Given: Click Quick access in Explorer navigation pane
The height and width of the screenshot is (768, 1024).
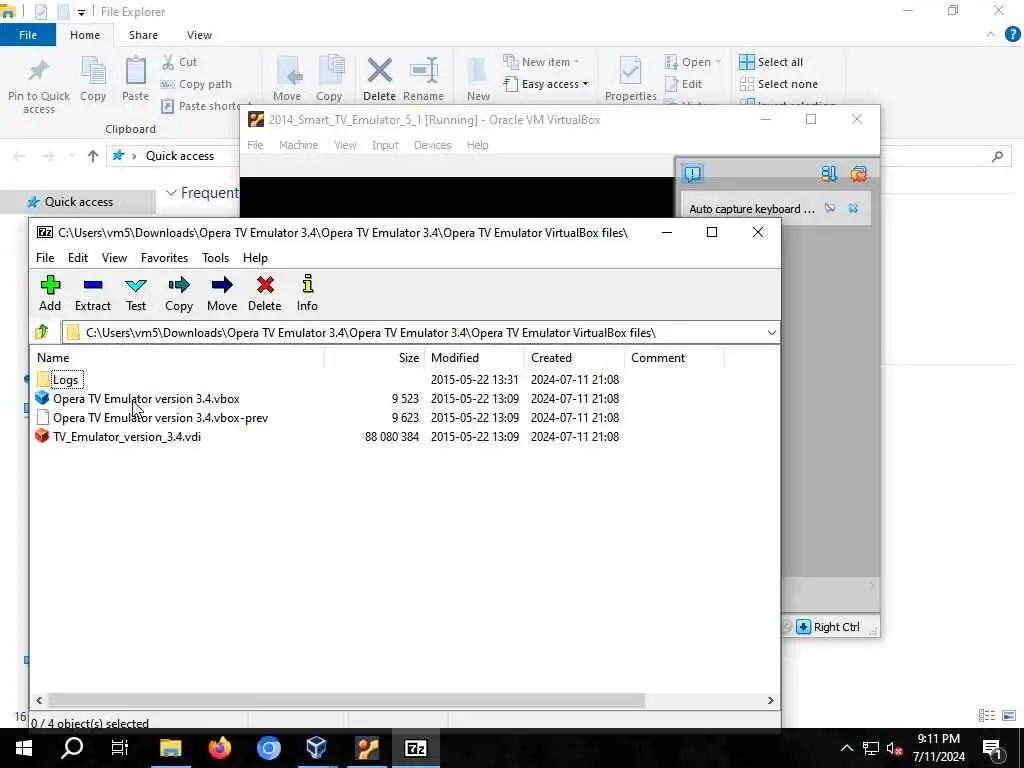Looking at the screenshot, I should [x=78, y=202].
